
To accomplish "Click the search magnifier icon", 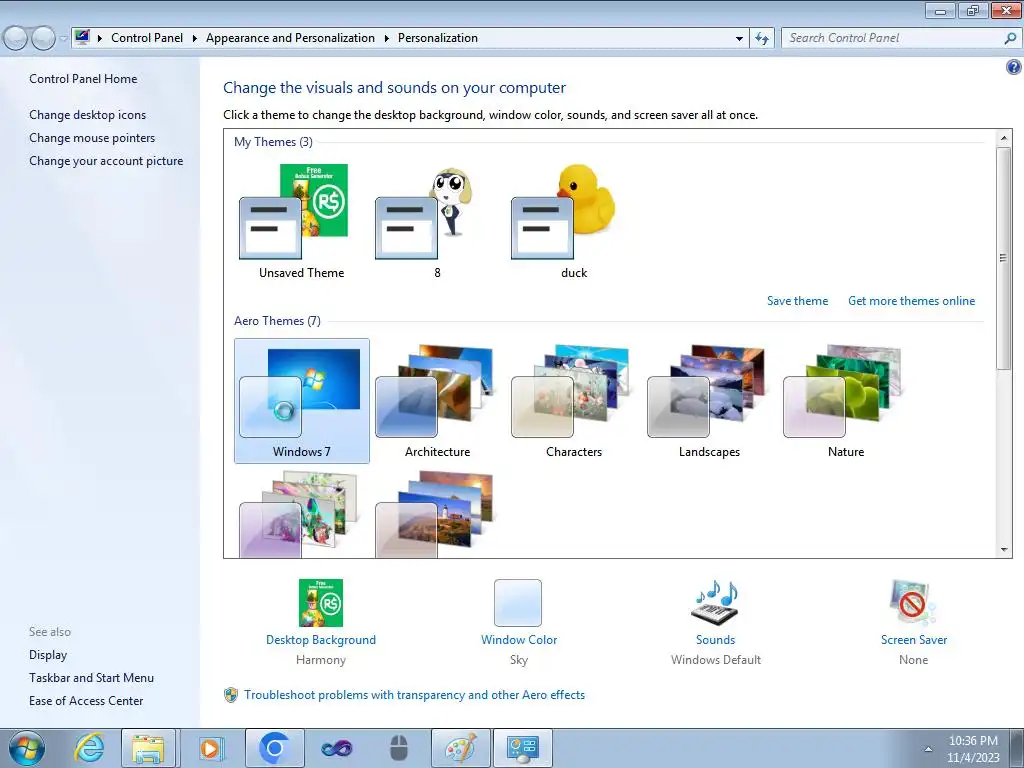I will 1010,38.
